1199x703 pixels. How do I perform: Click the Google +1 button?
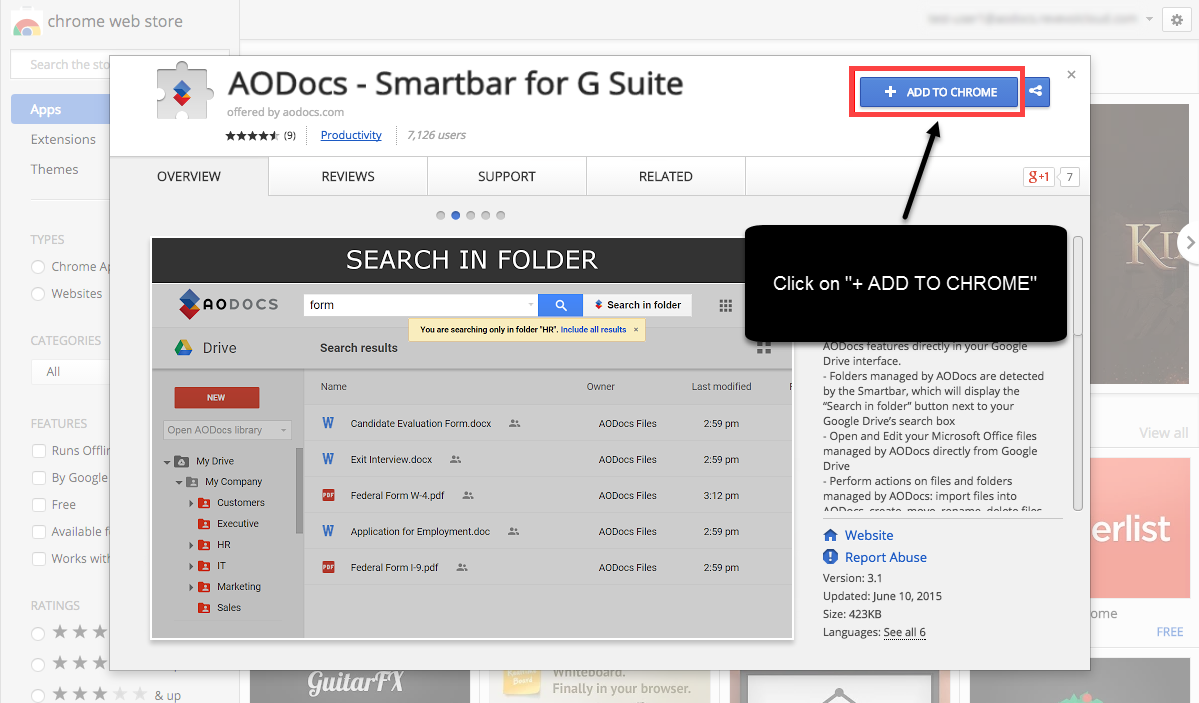1038,177
